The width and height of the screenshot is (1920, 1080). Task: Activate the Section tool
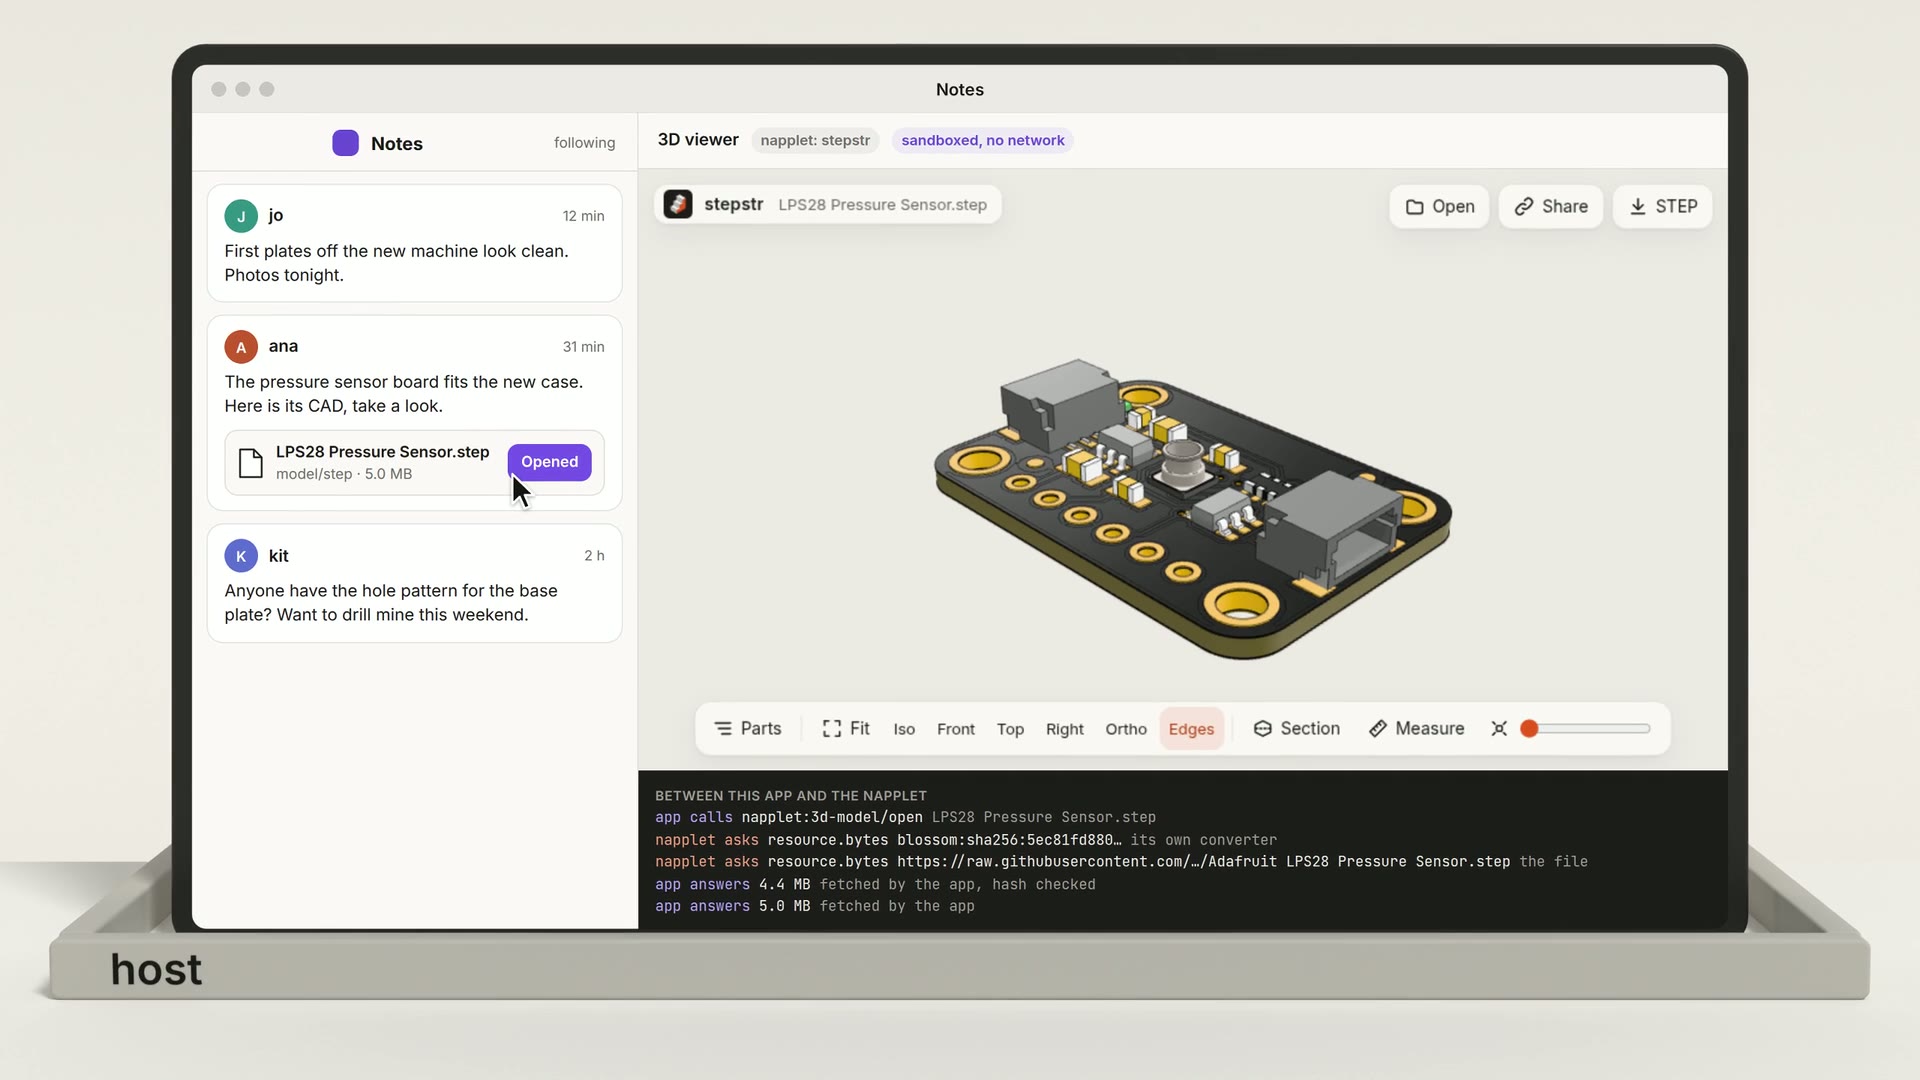(x=1297, y=729)
